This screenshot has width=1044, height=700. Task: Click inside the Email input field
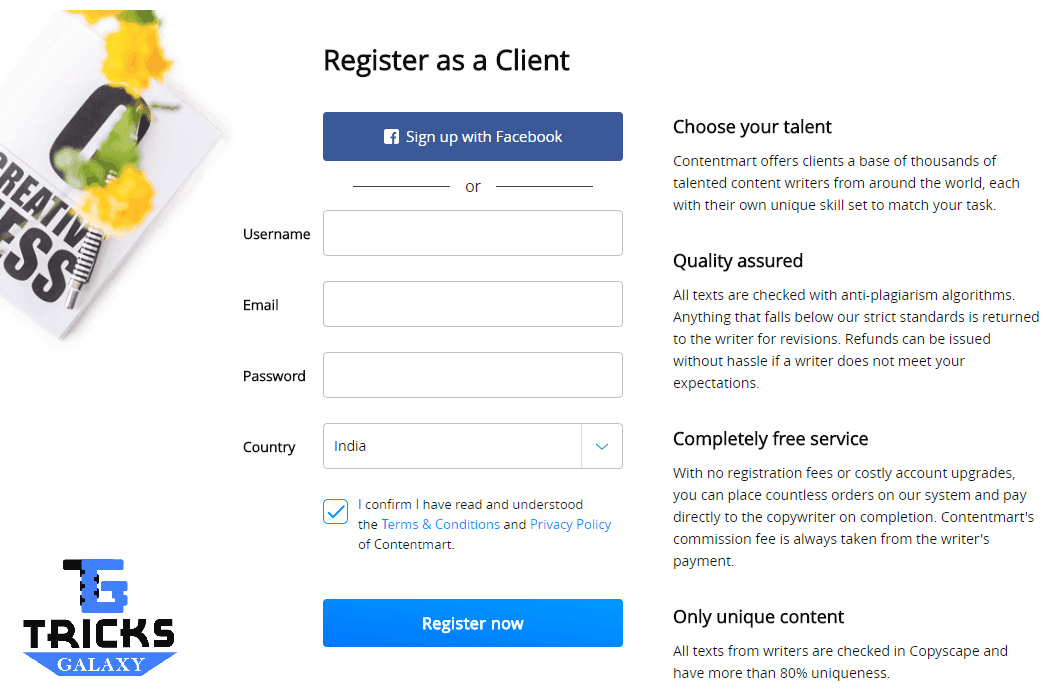pos(472,304)
